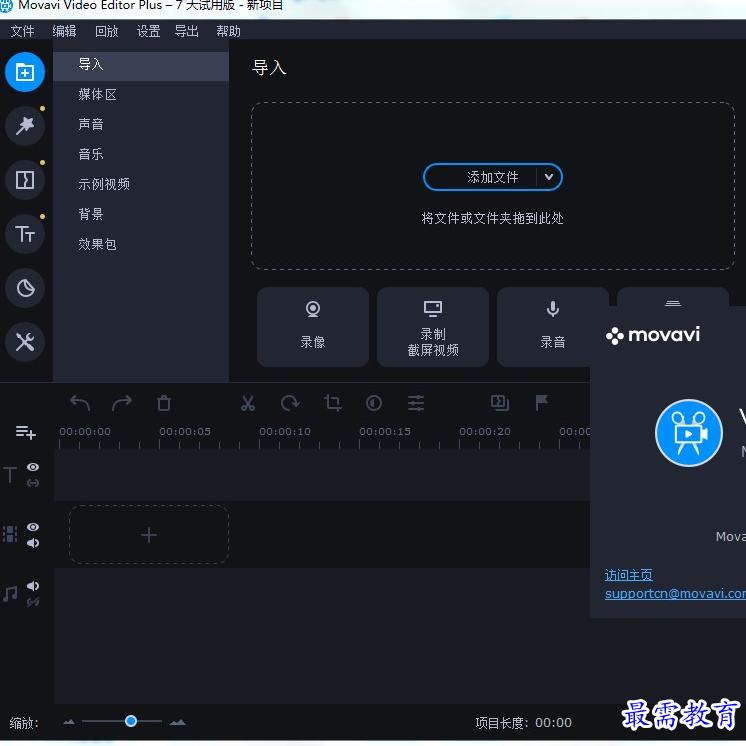Click the supportcn@movavi.com email link

coord(675,593)
